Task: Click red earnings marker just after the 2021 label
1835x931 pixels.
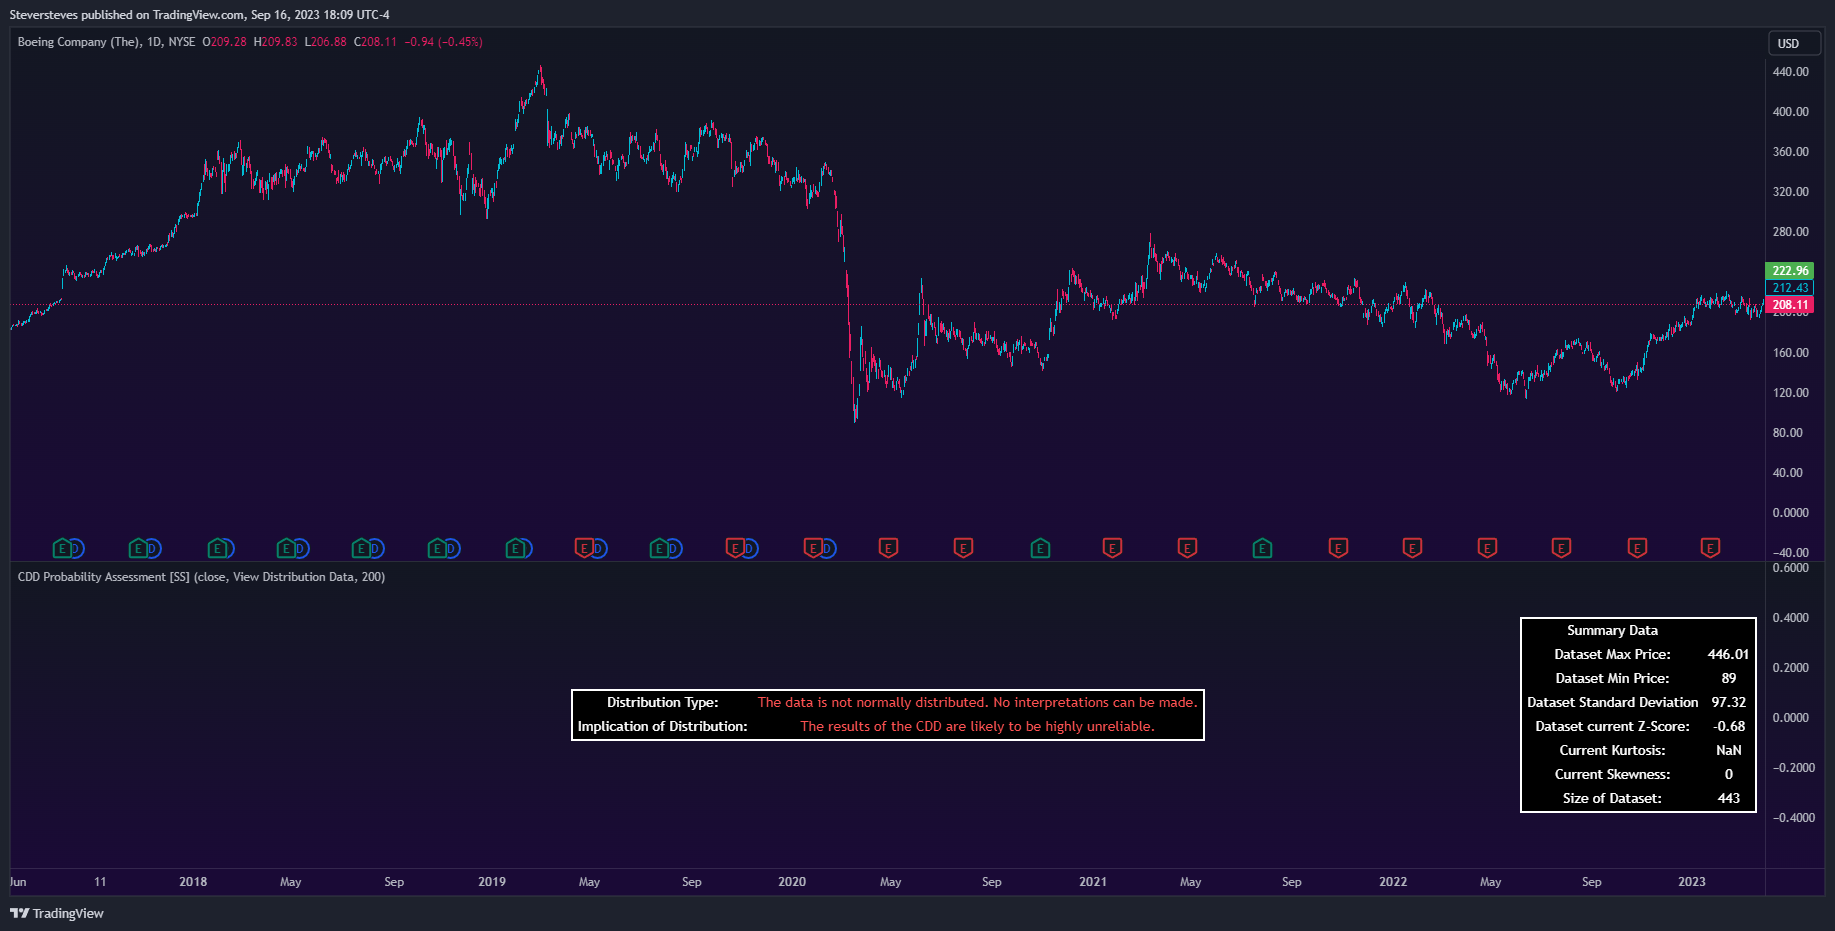Action: point(1112,548)
